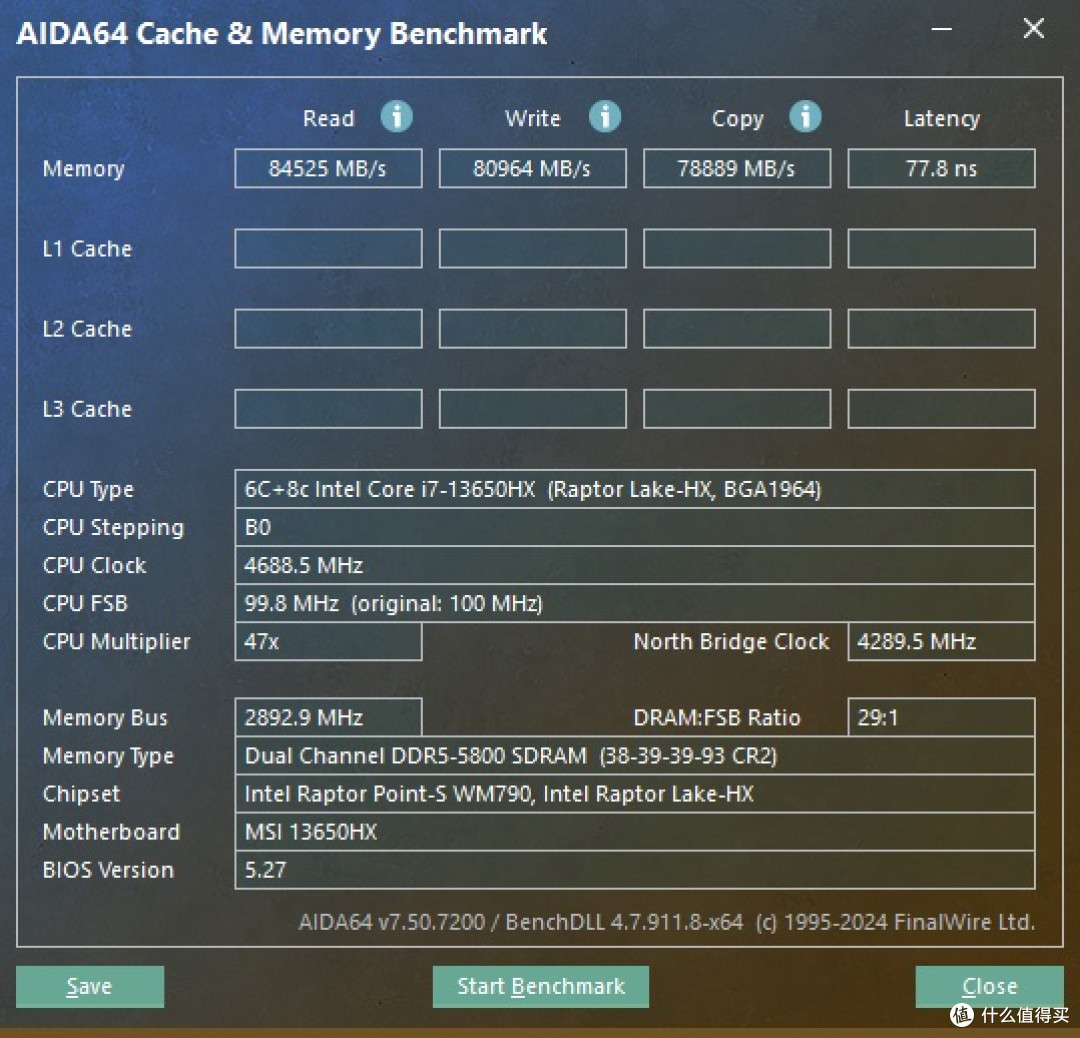The width and height of the screenshot is (1080, 1038).
Task: Click the empty L1 Cache Copy field
Action: [x=737, y=248]
